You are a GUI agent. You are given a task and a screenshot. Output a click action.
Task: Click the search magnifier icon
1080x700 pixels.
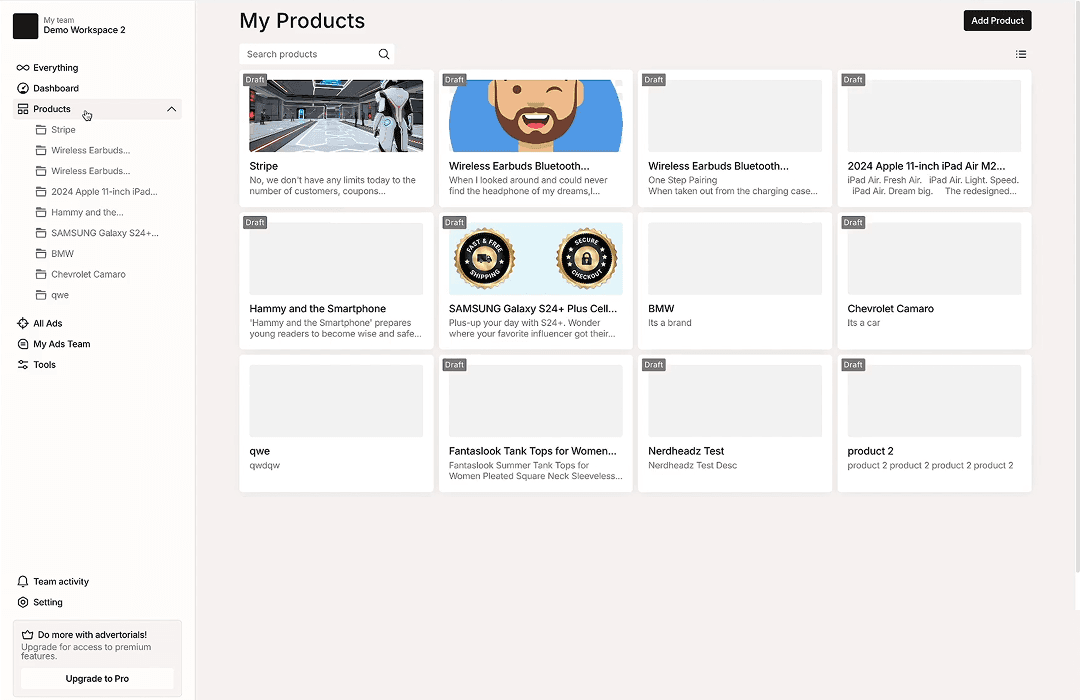tap(384, 54)
